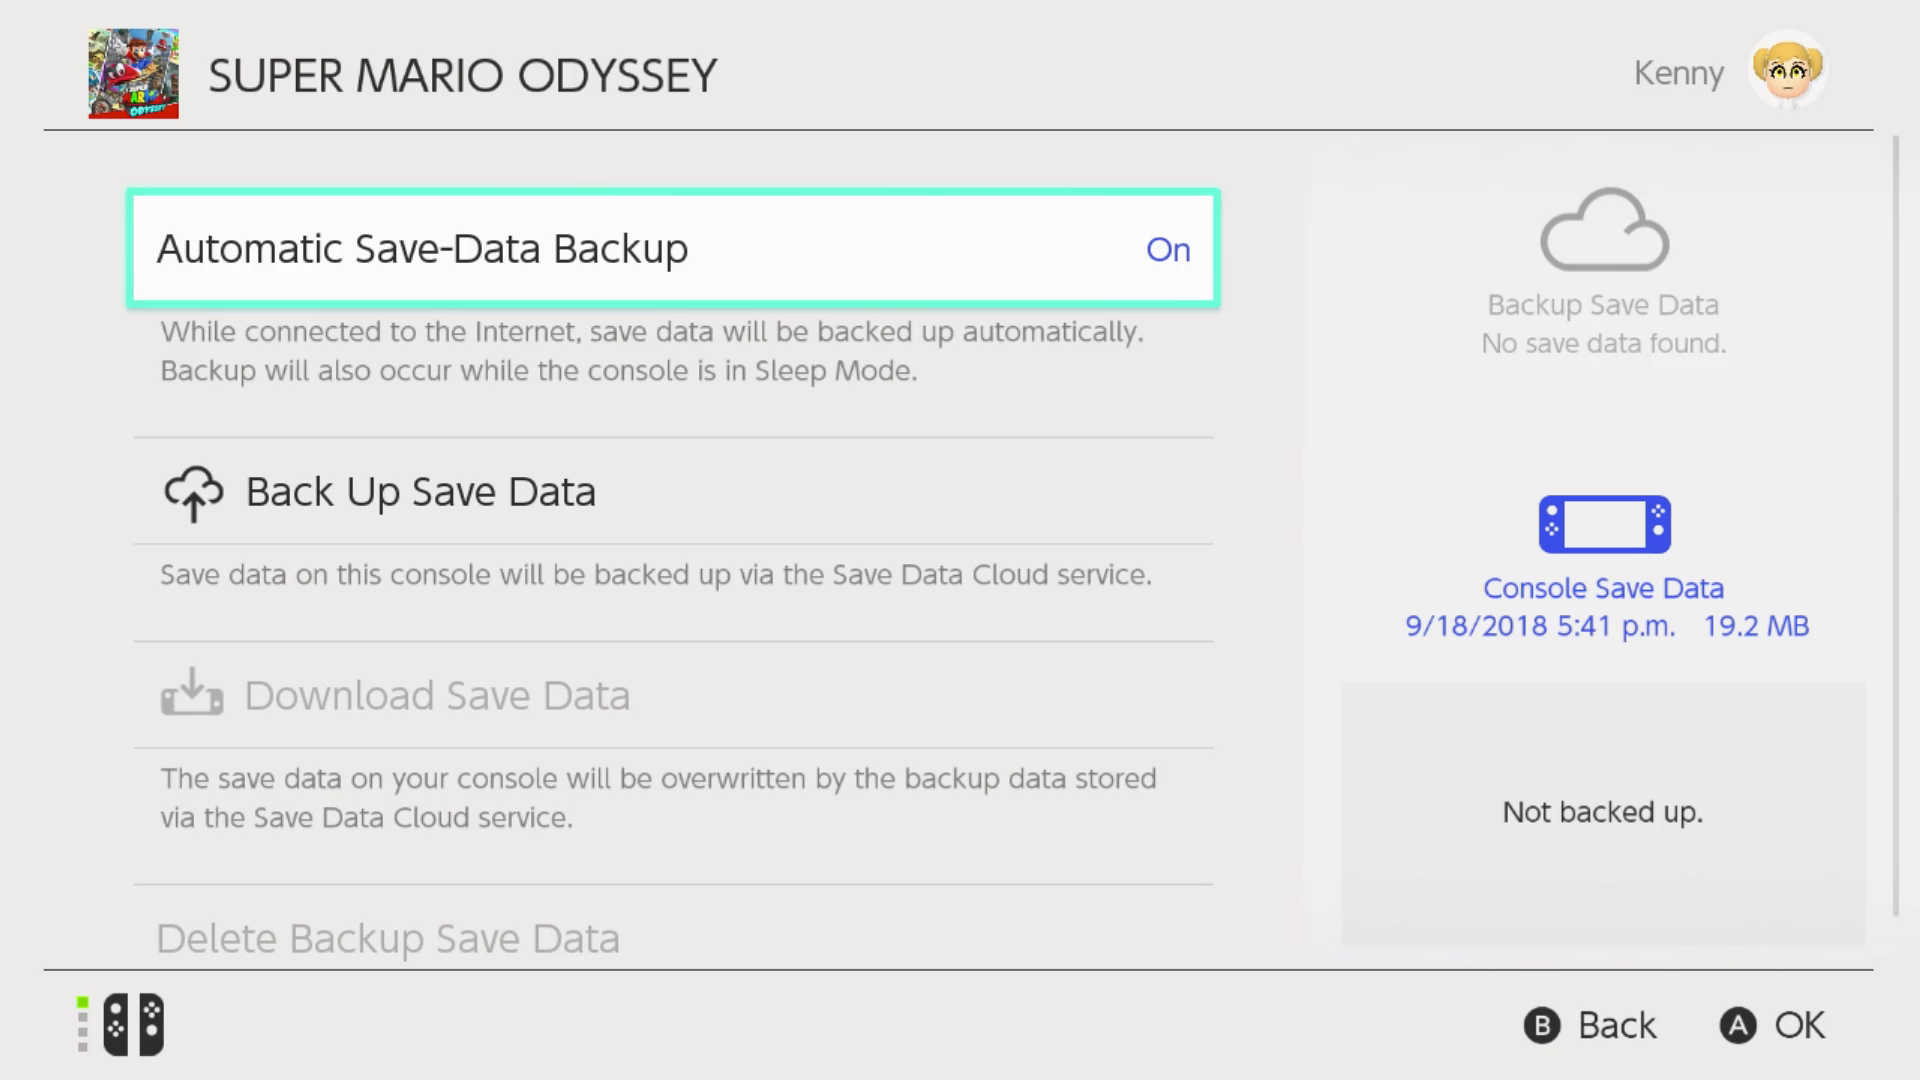Viewport: 1920px width, 1080px height.
Task: Click the Kenny username label
Action: point(1679,73)
